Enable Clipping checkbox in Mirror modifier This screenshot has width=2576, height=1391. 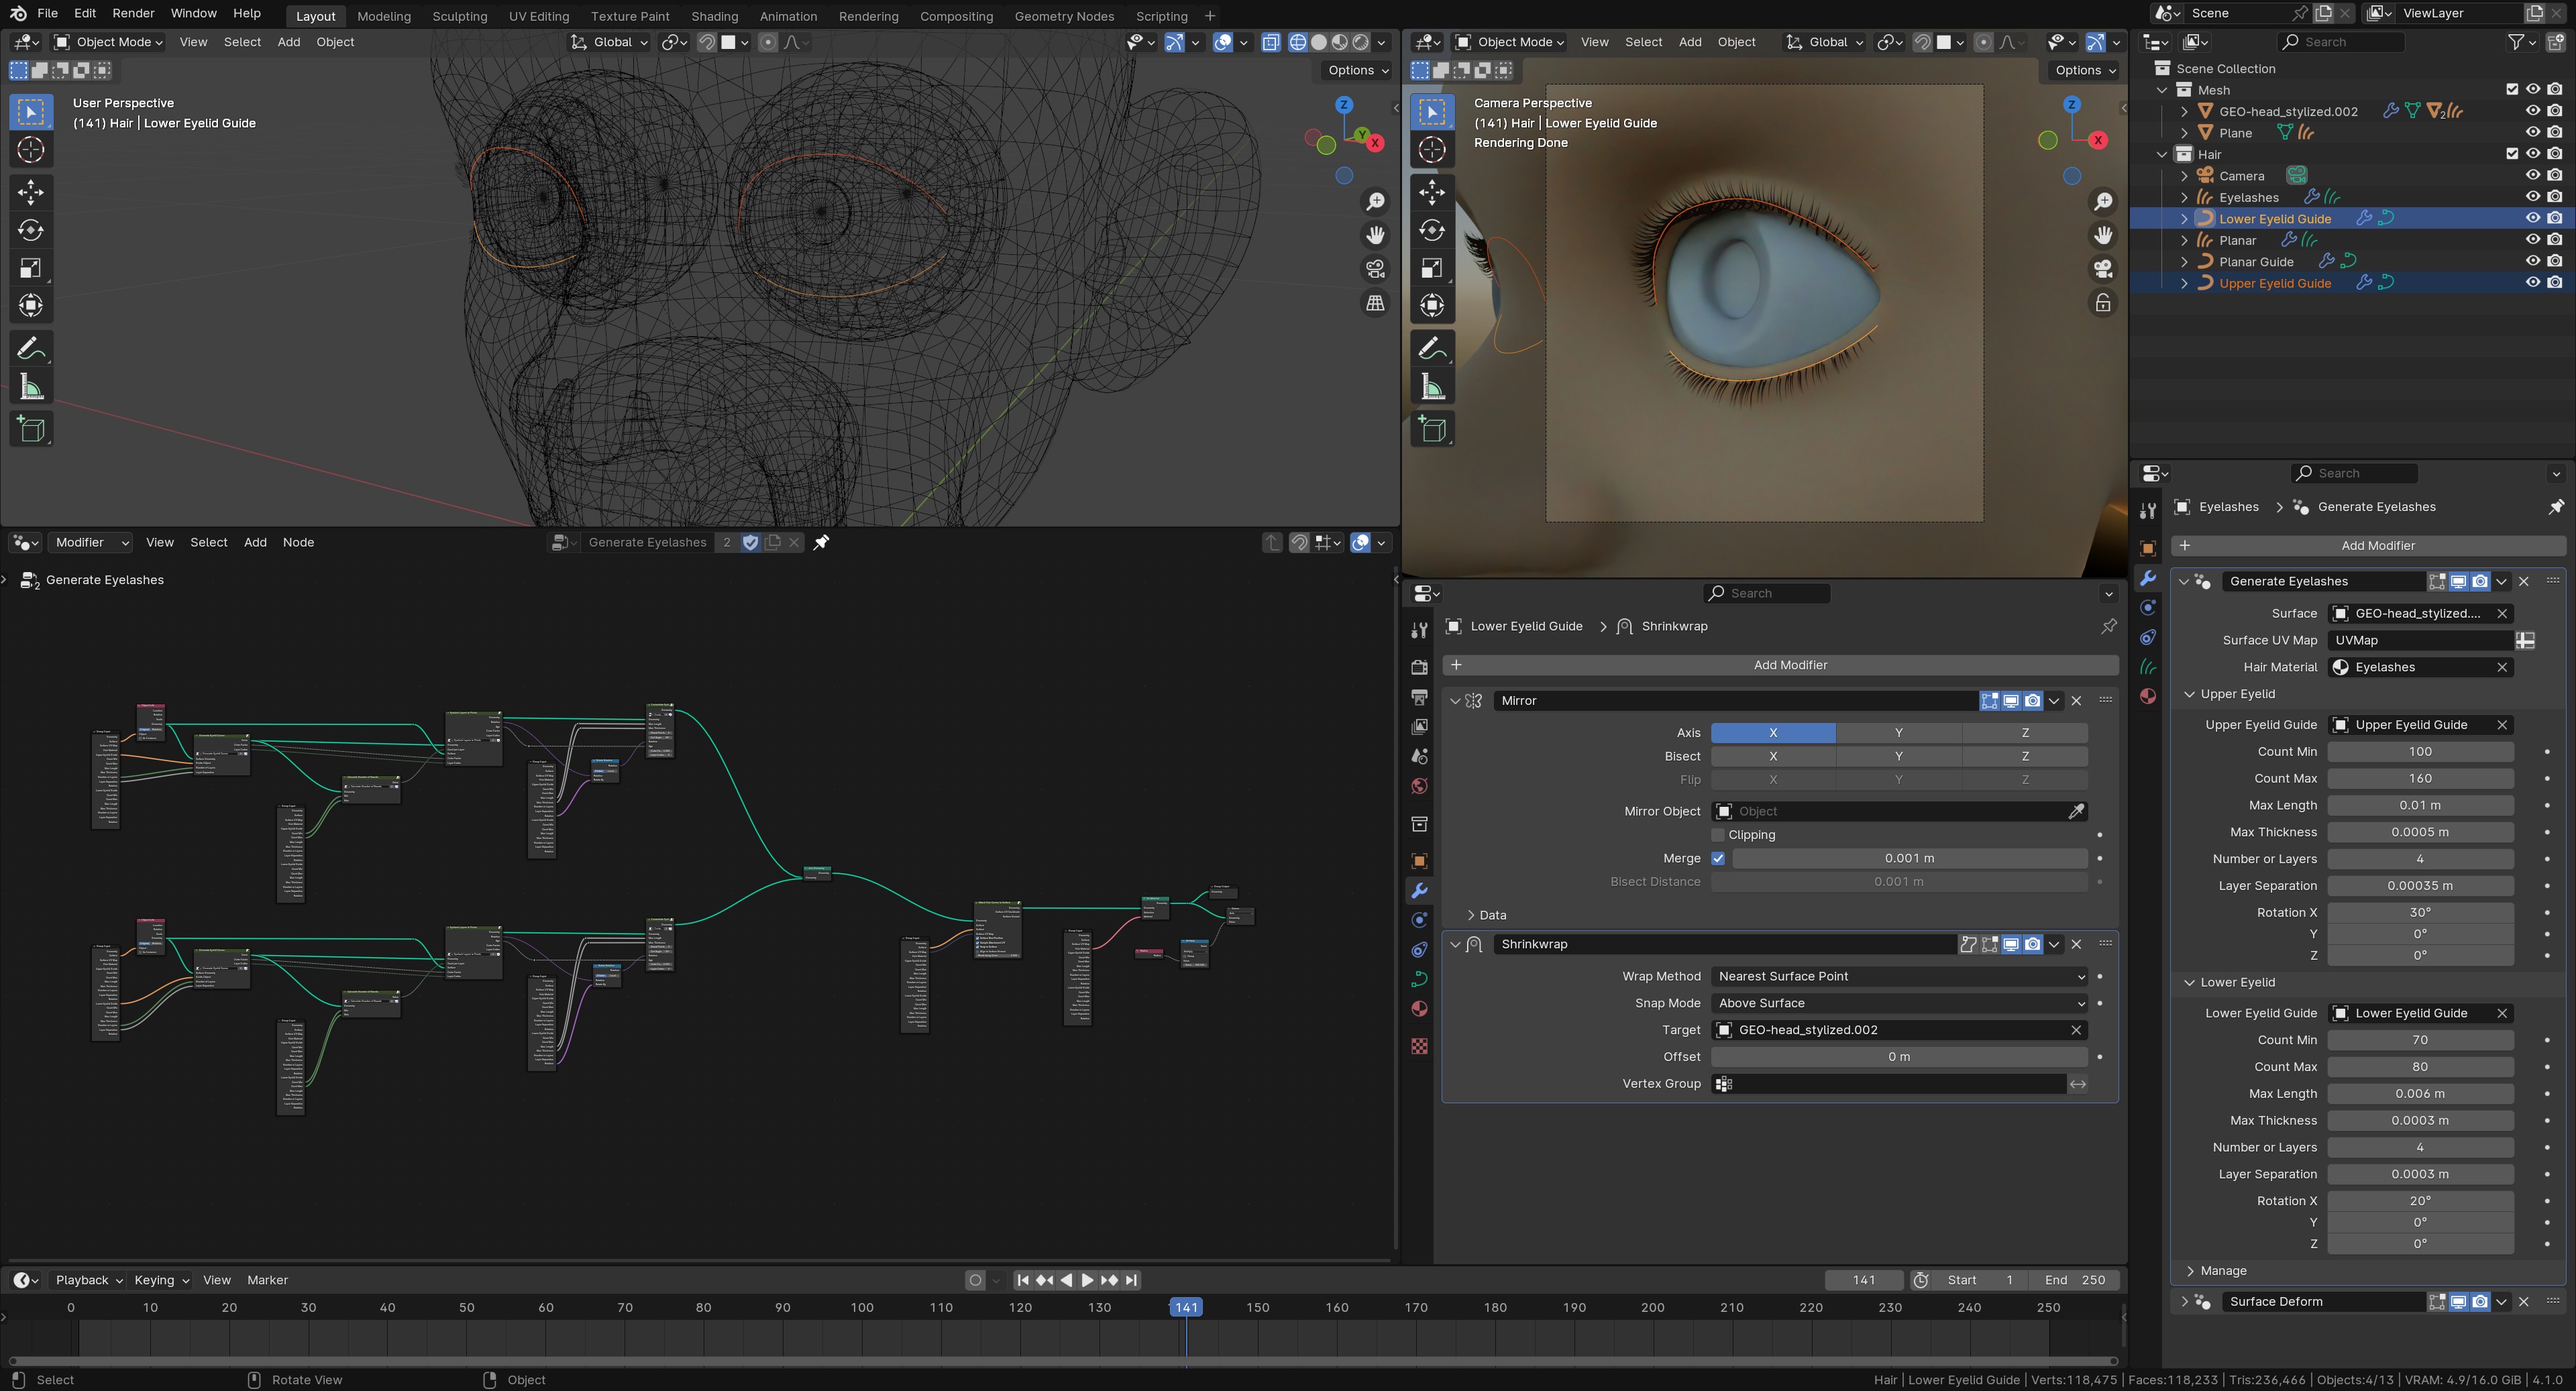coord(1718,835)
